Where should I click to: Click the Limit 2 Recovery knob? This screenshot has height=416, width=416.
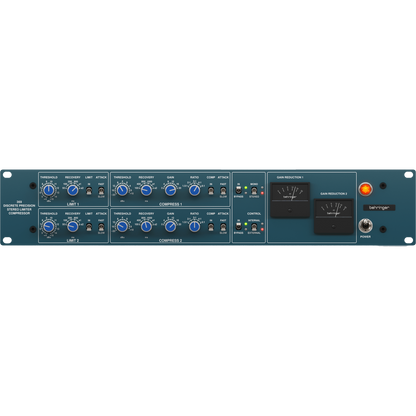coord(73,227)
